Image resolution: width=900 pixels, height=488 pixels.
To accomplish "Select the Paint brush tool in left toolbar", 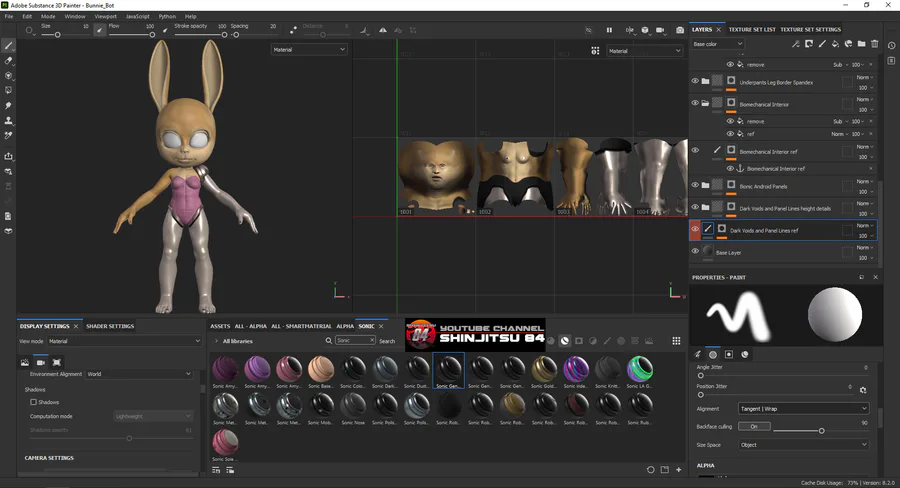I will coord(9,45).
